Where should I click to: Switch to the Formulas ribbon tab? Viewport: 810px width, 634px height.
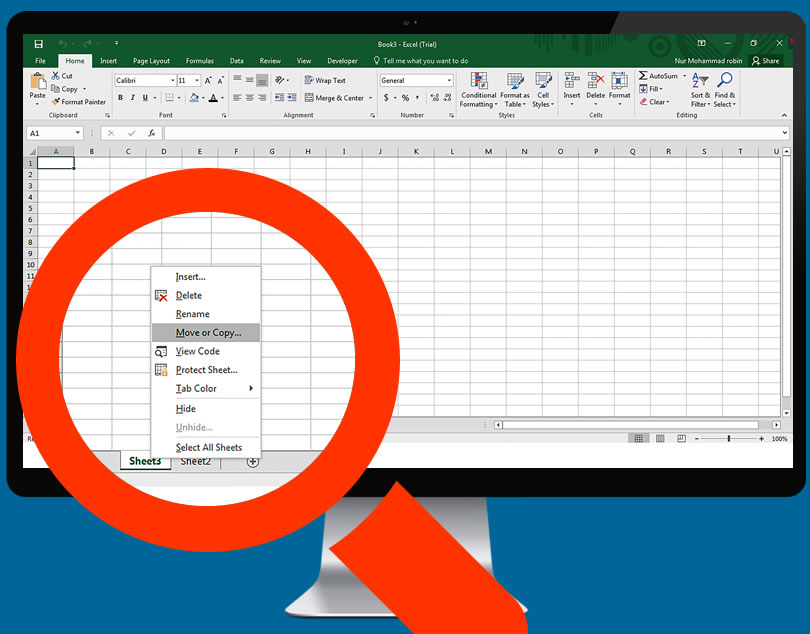200,60
